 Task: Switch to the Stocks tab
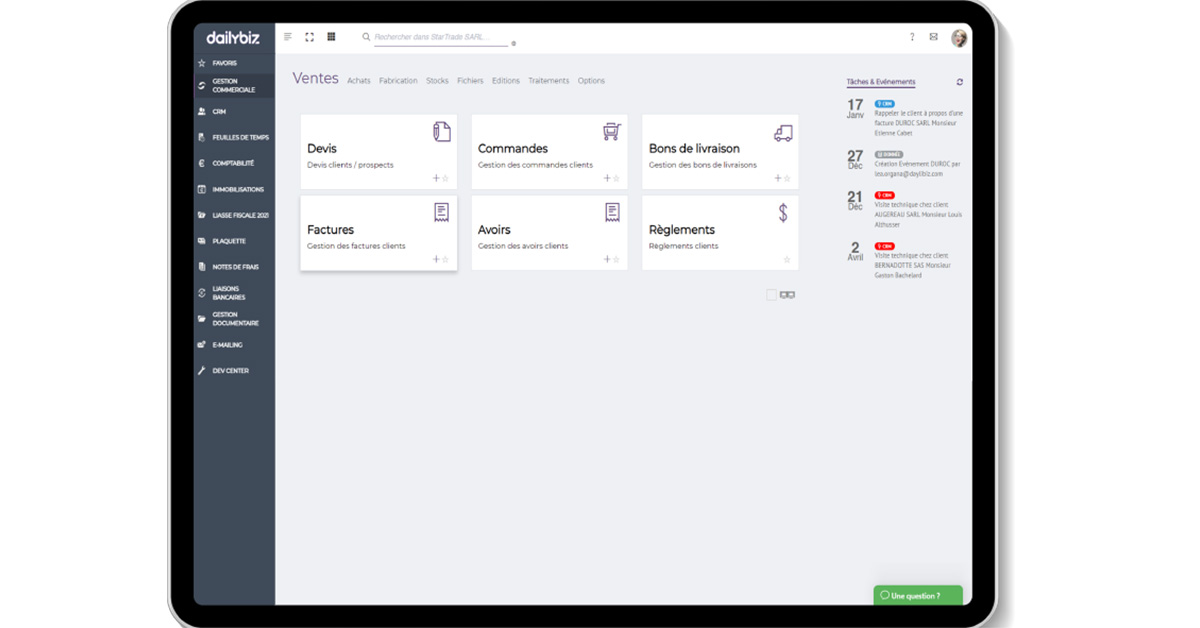coord(437,81)
